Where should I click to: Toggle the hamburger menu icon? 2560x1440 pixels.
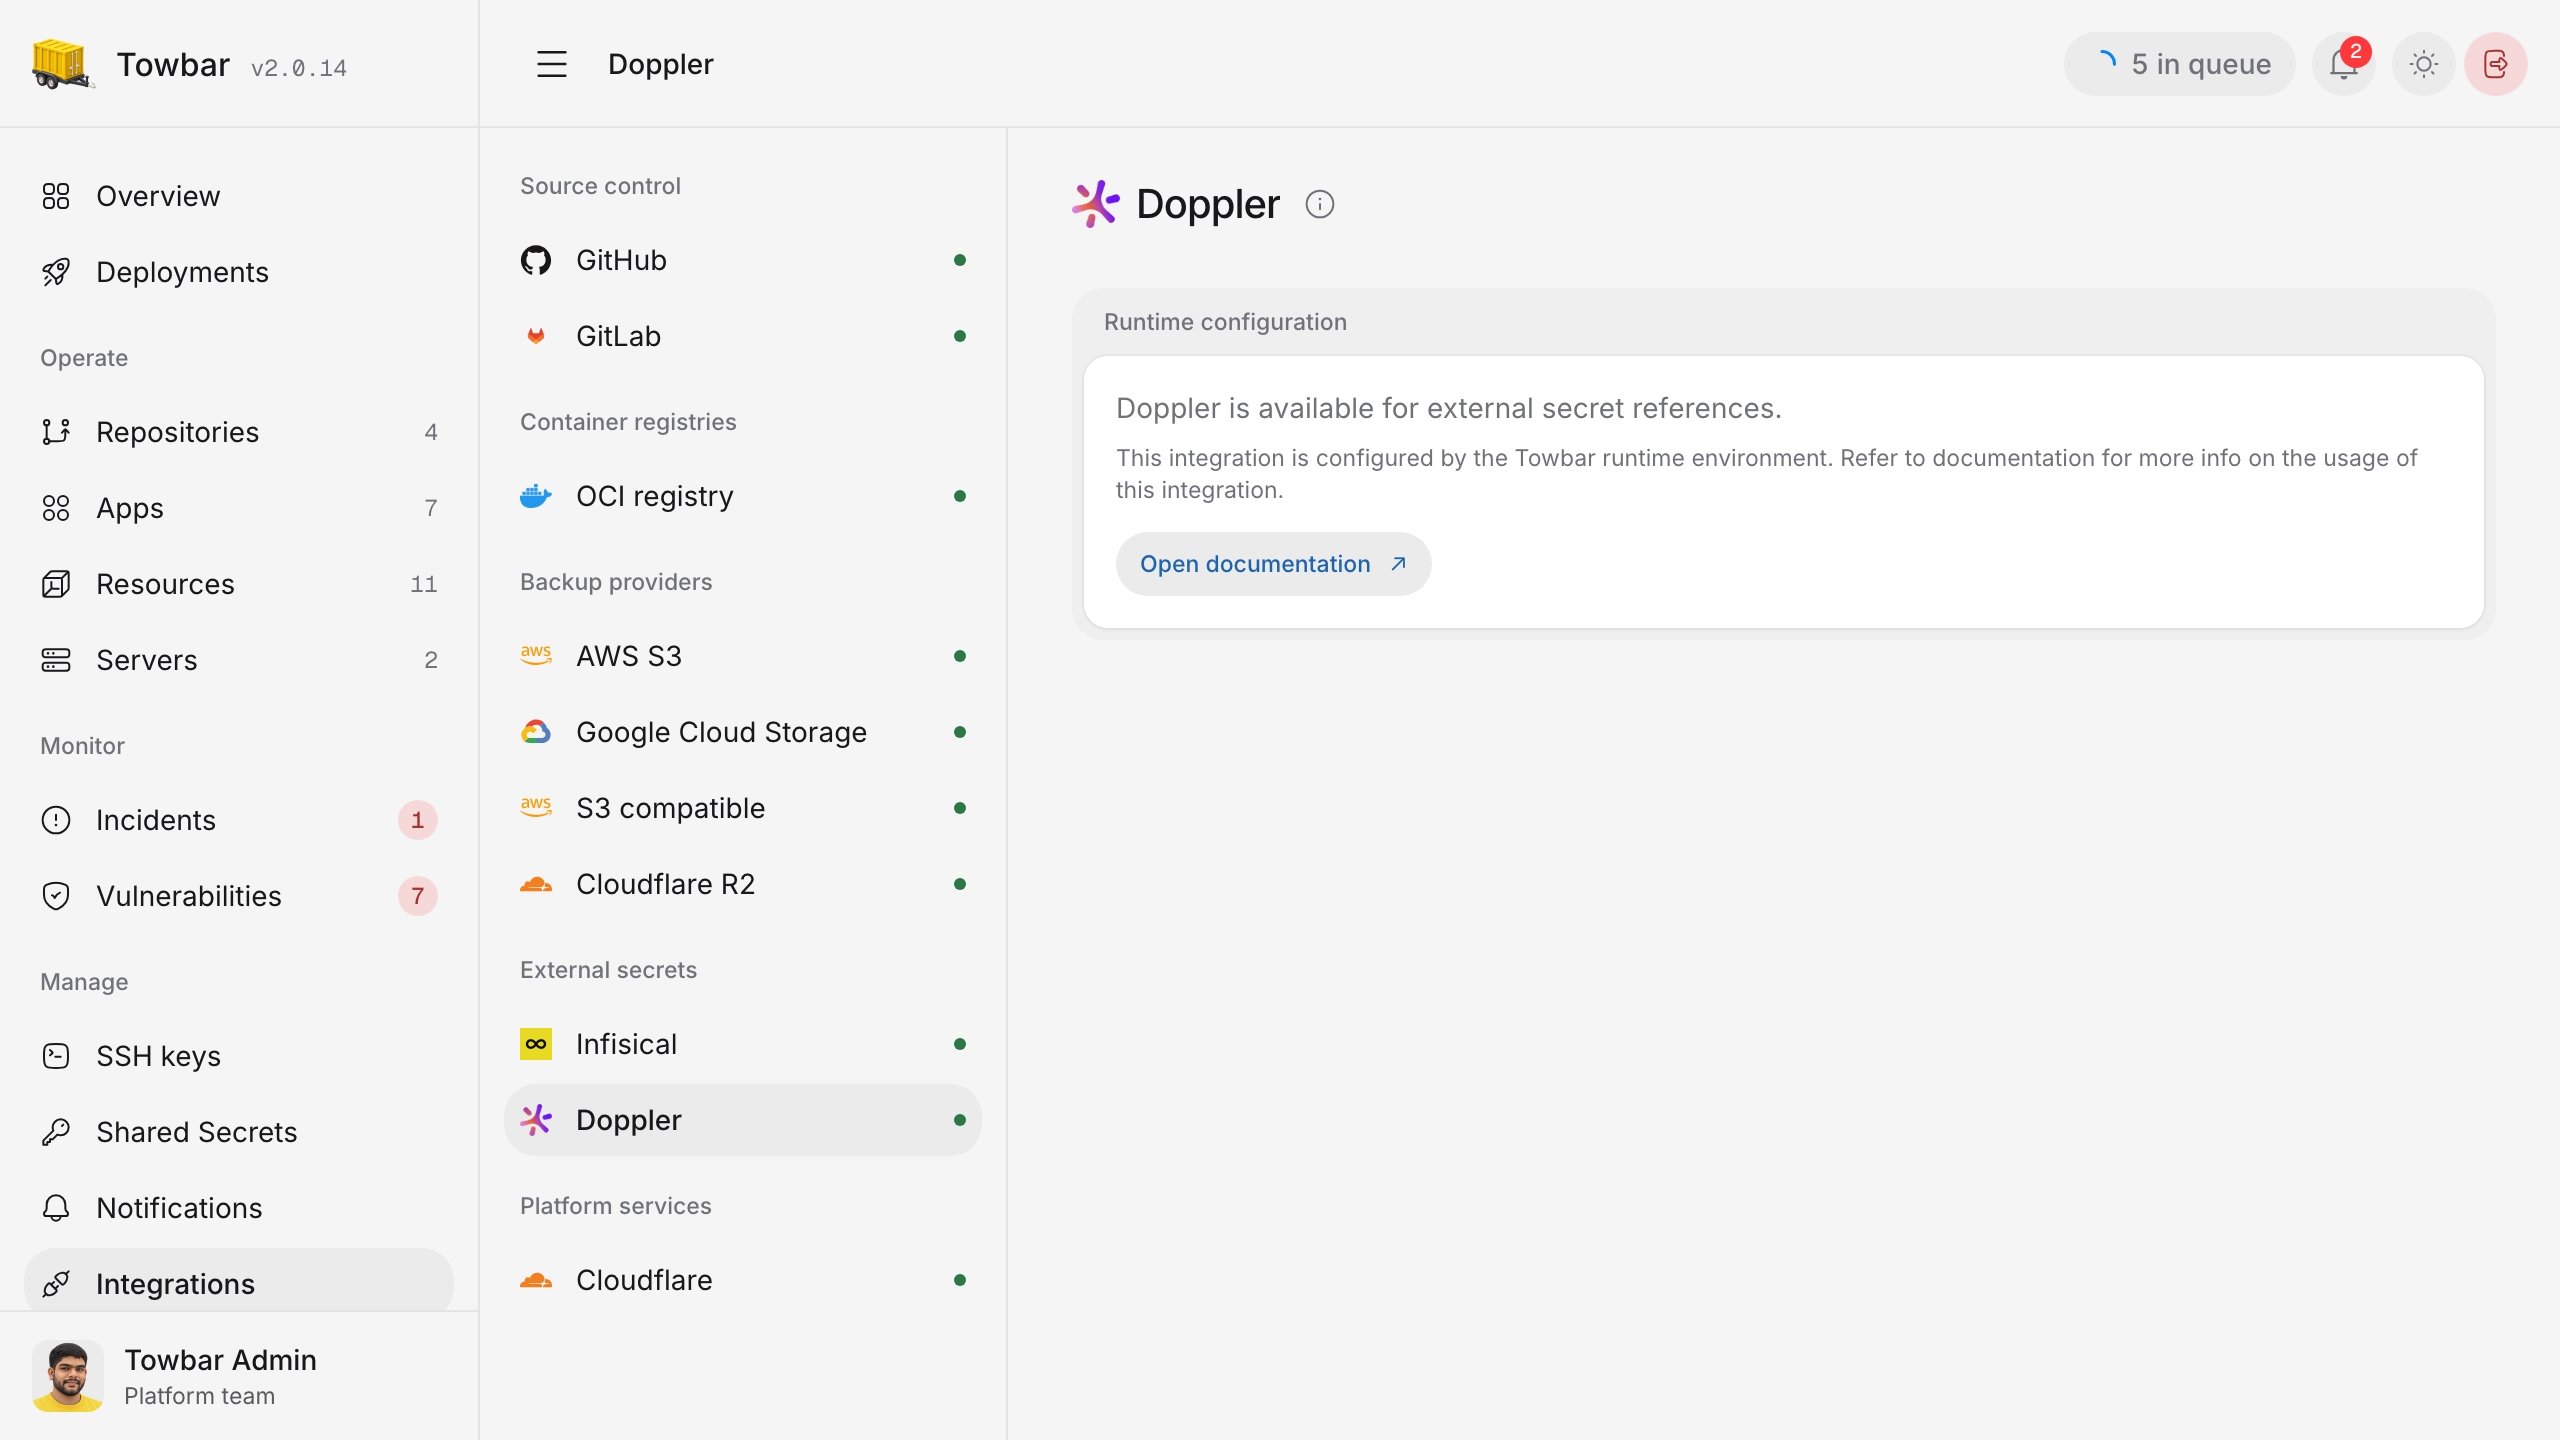point(552,64)
